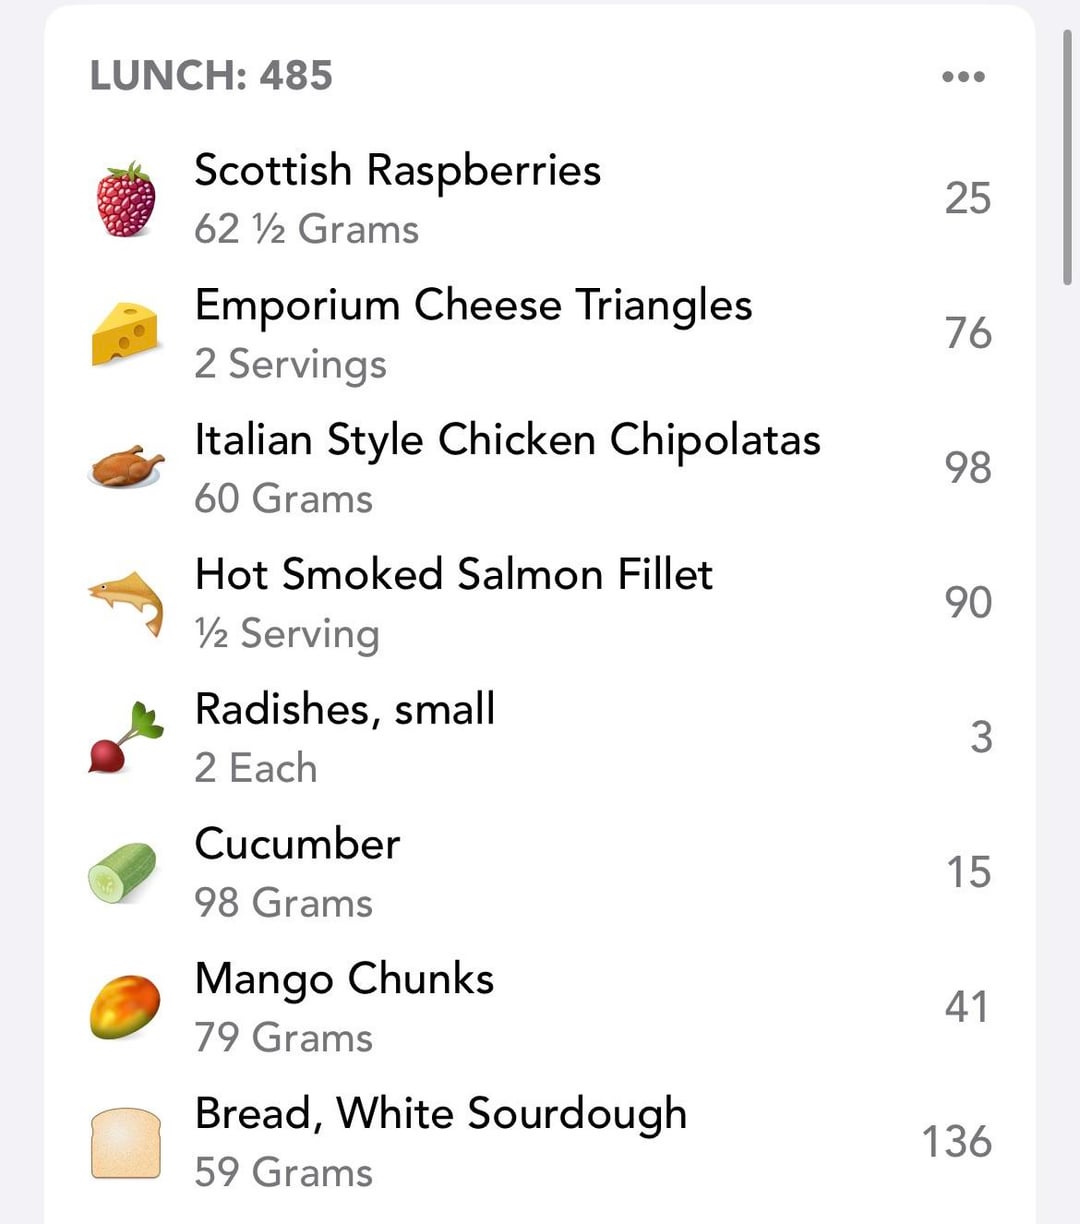The image size is (1080, 1224).
Task: Click the vertical scrollbar thumb
Action: pyautogui.click(x=1067, y=158)
